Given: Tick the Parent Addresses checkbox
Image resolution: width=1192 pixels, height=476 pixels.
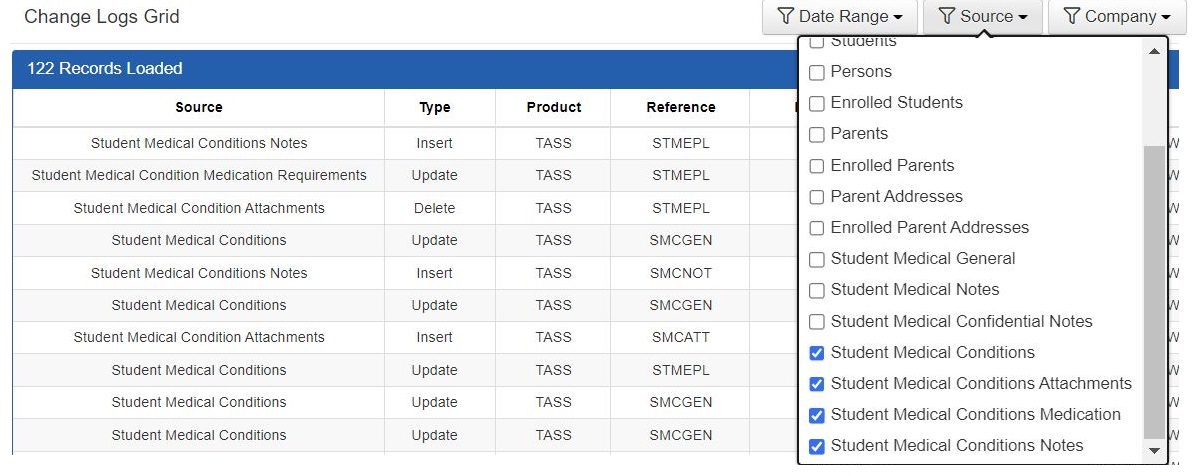Looking at the screenshot, I should (x=817, y=197).
